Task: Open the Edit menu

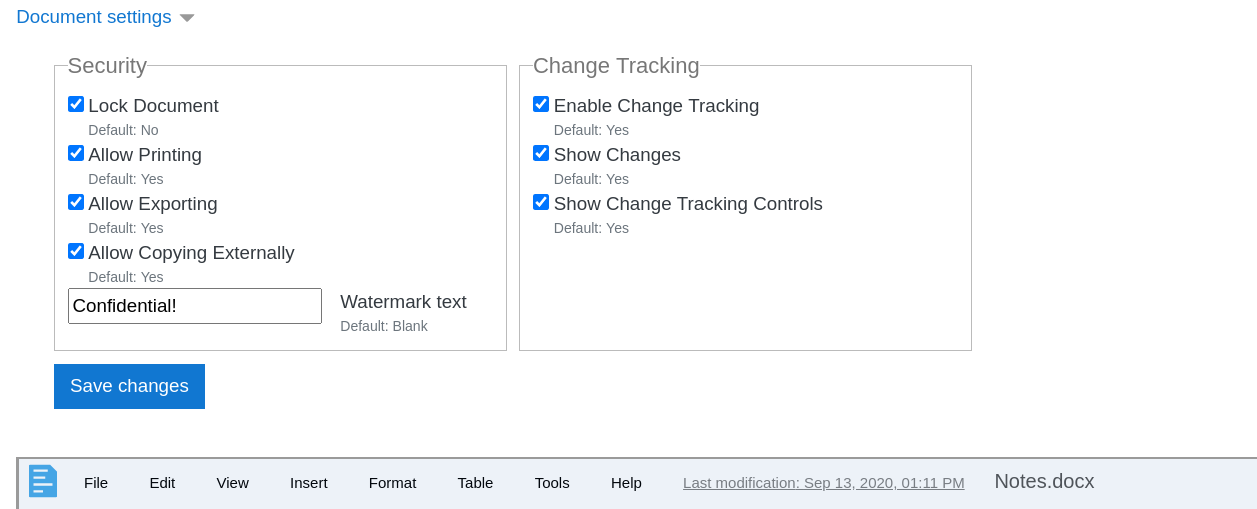Action: pyautogui.click(x=162, y=482)
